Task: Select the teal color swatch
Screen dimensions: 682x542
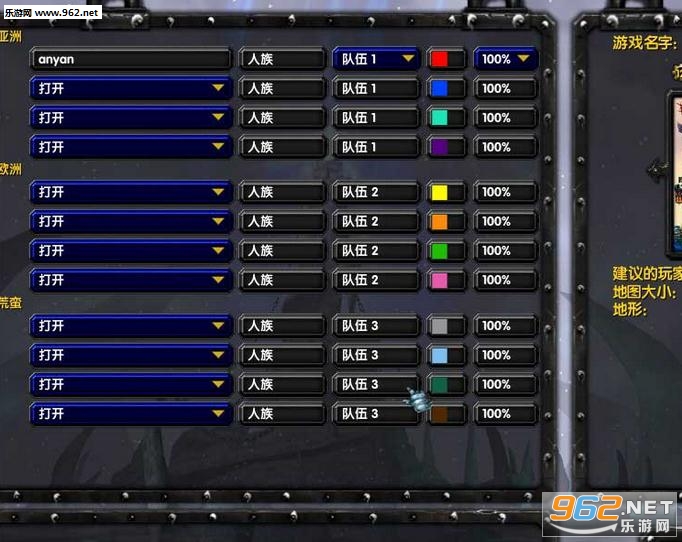Action: pos(439,117)
